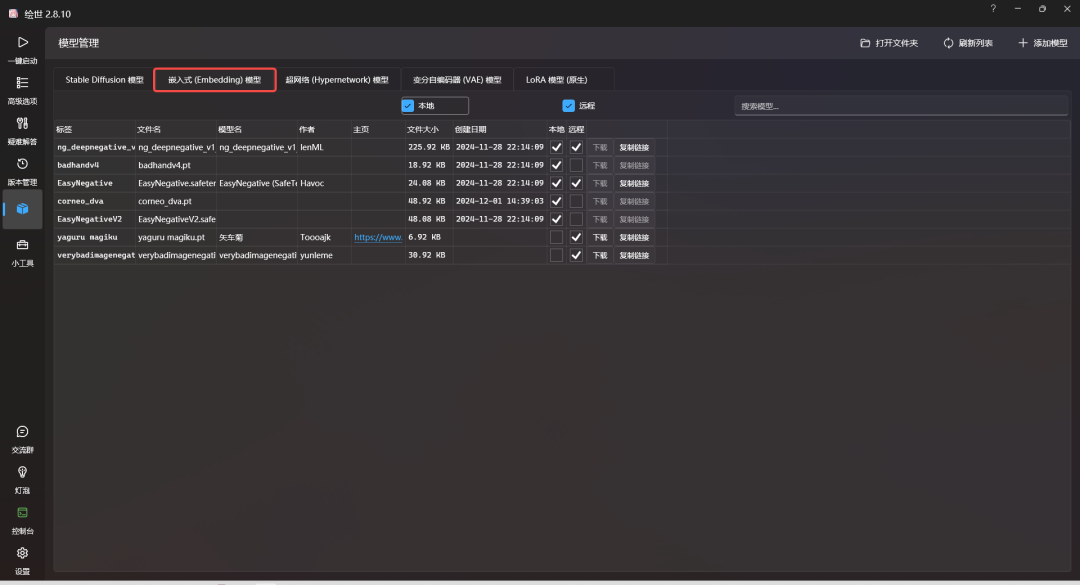Image resolution: width=1080 pixels, height=585 pixels.
Task: Open the 交流群 chat icon
Action: pos(22,432)
